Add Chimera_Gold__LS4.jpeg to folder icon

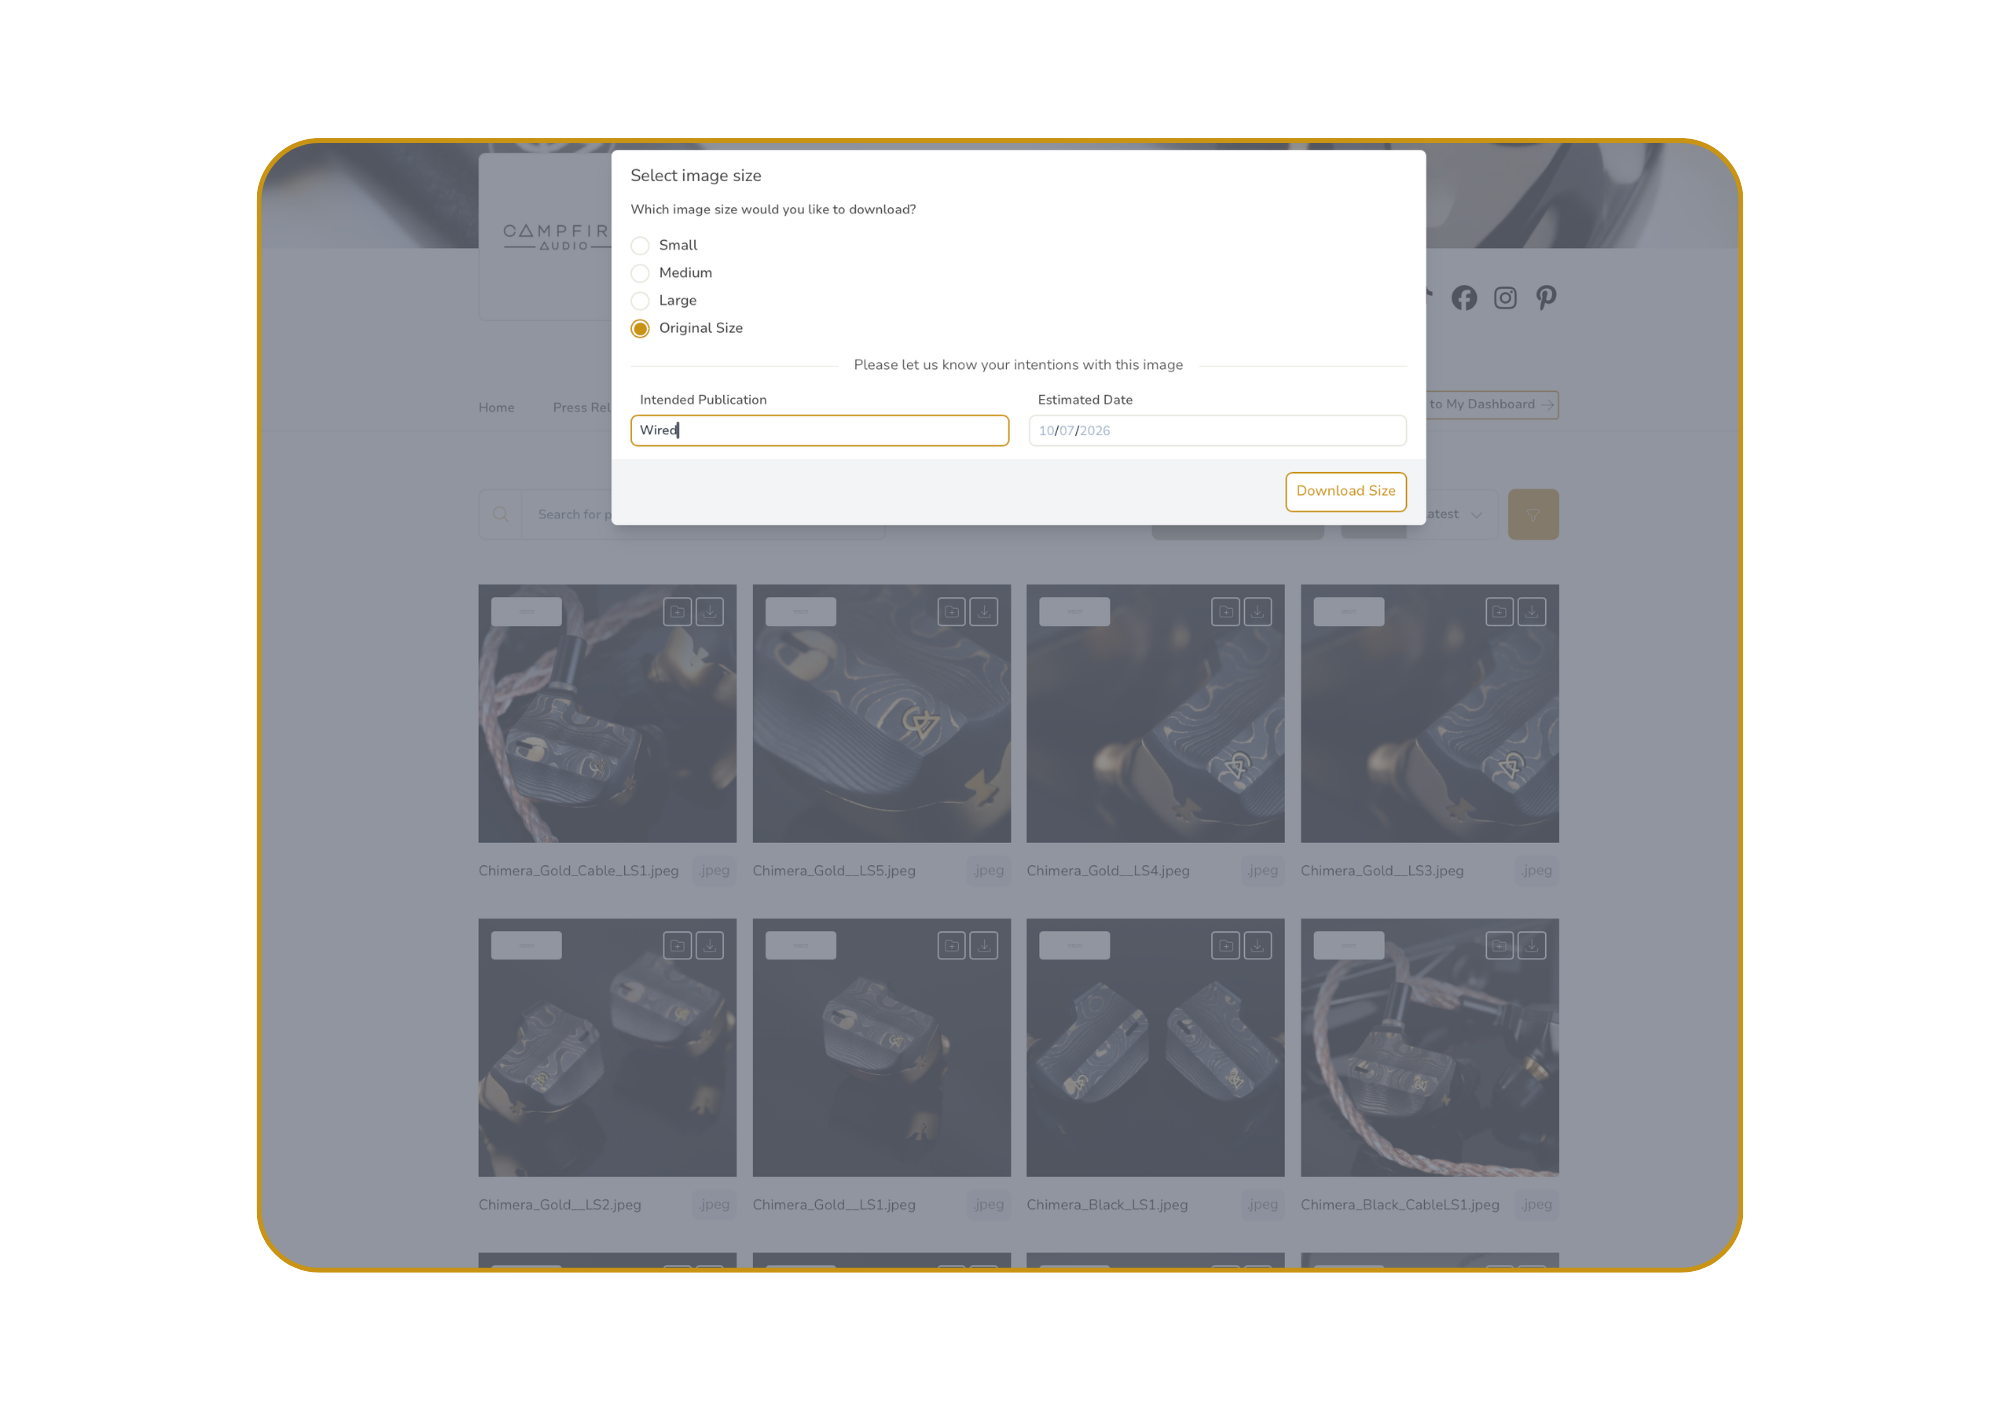click(x=1225, y=612)
